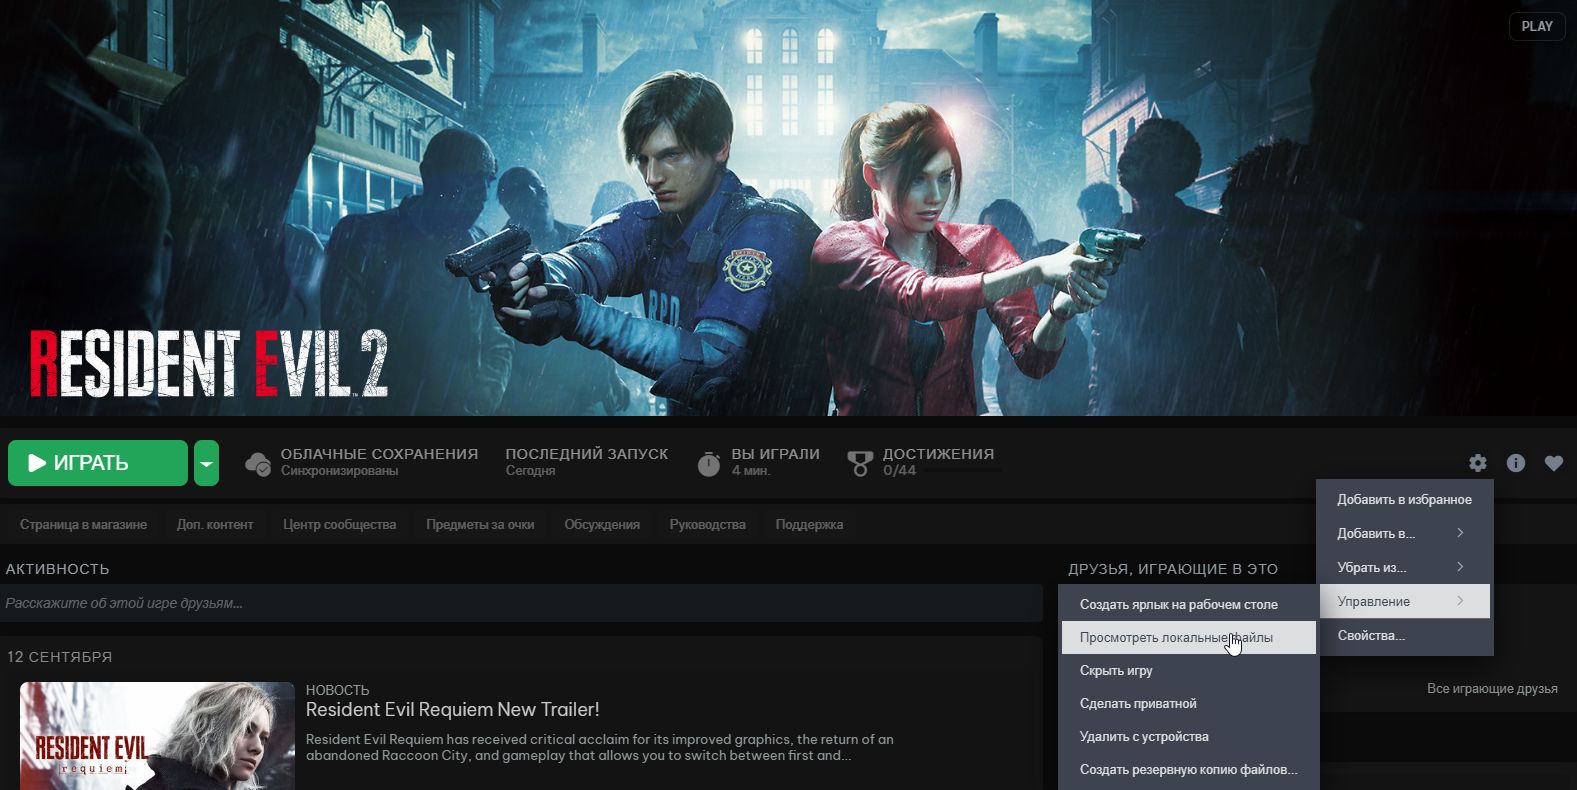Image resolution: width=1577 pixels, height=790 pixels.
Task: Click the ДРУЗЬЯ, ИГРАЮЩИЕ В ЭТО heading
Action: point(1173,569)
